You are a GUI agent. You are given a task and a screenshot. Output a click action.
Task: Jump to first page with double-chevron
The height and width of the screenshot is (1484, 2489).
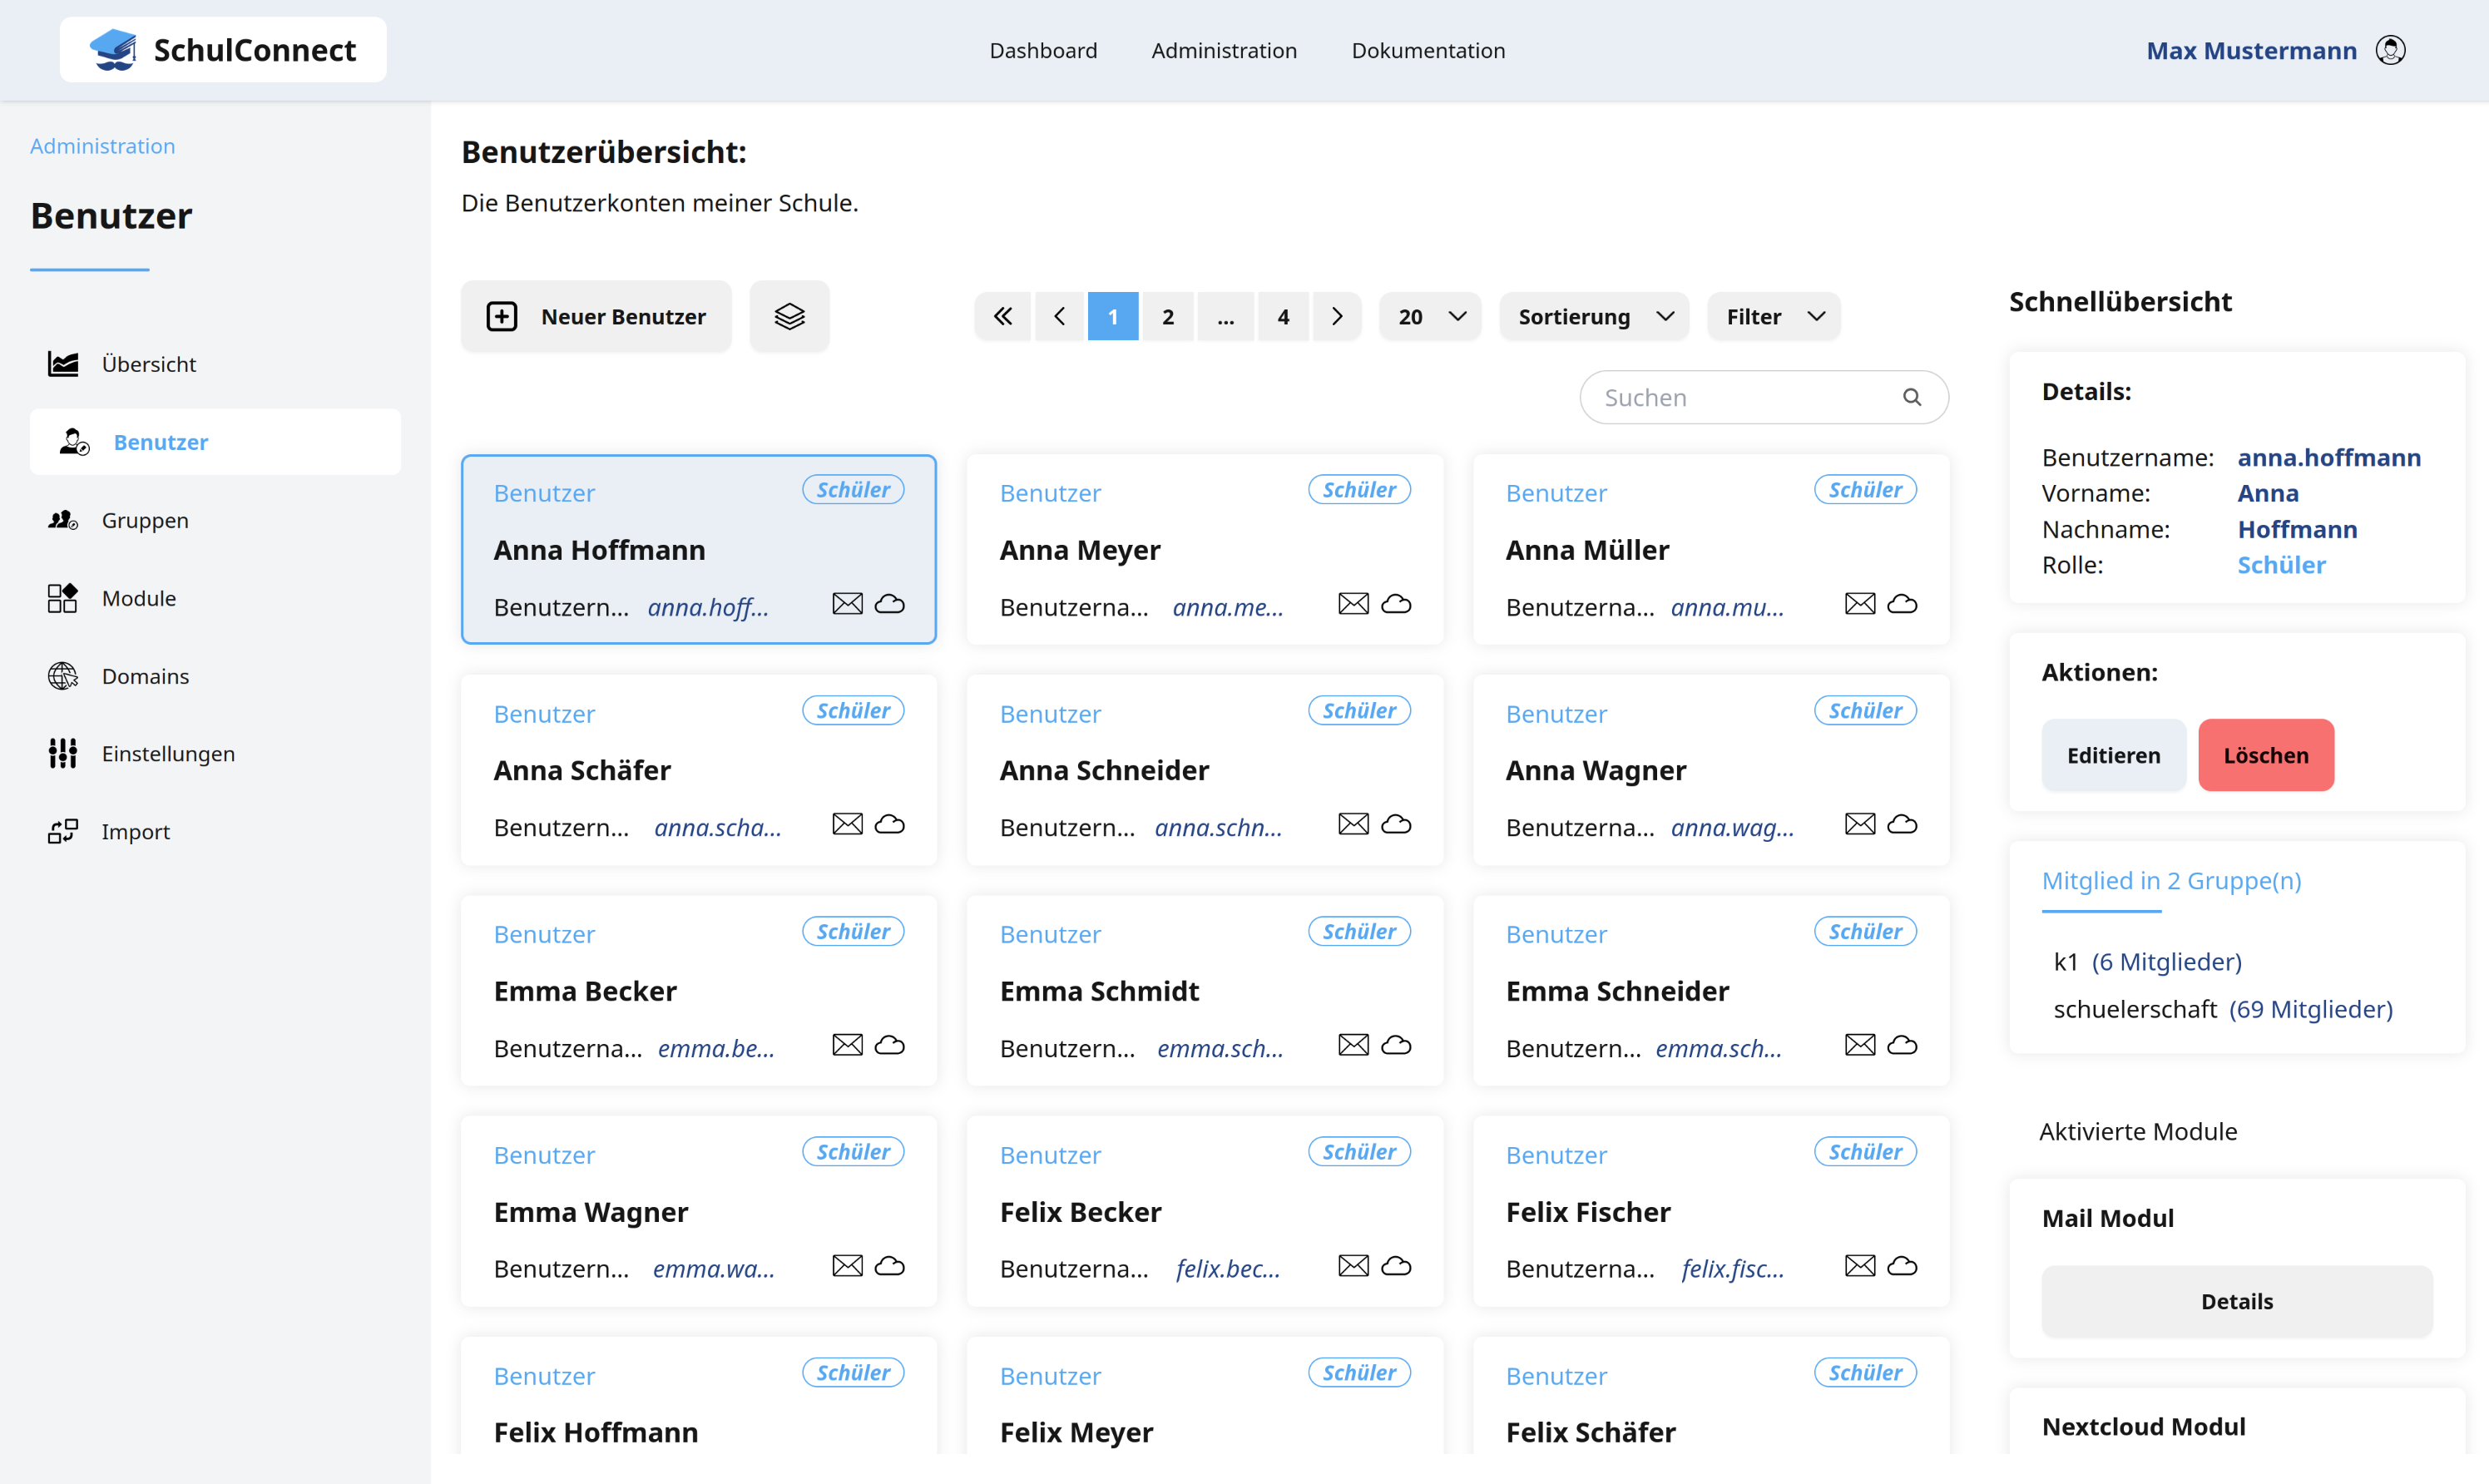(1003, 316)
